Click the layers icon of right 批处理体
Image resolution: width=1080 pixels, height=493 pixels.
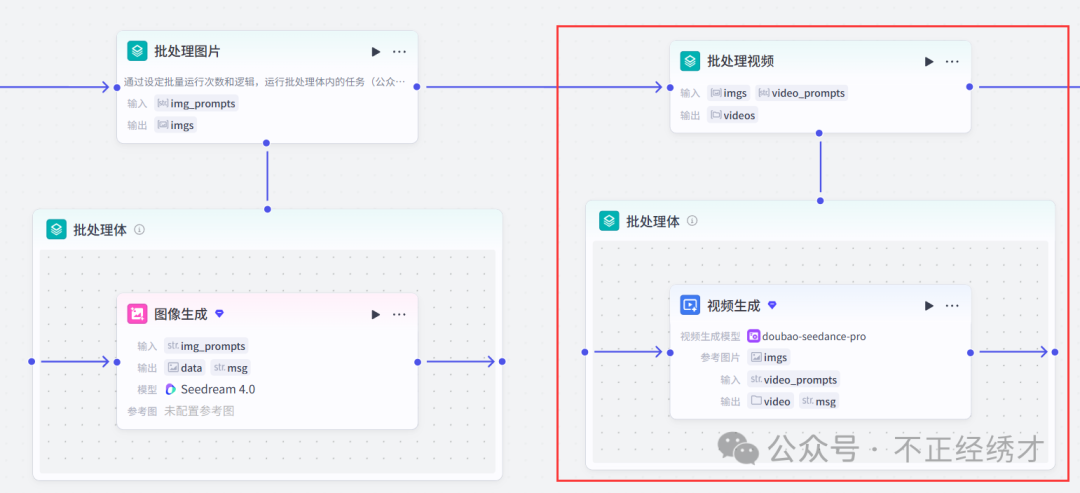pyautogui.click(x=609, y=220)
